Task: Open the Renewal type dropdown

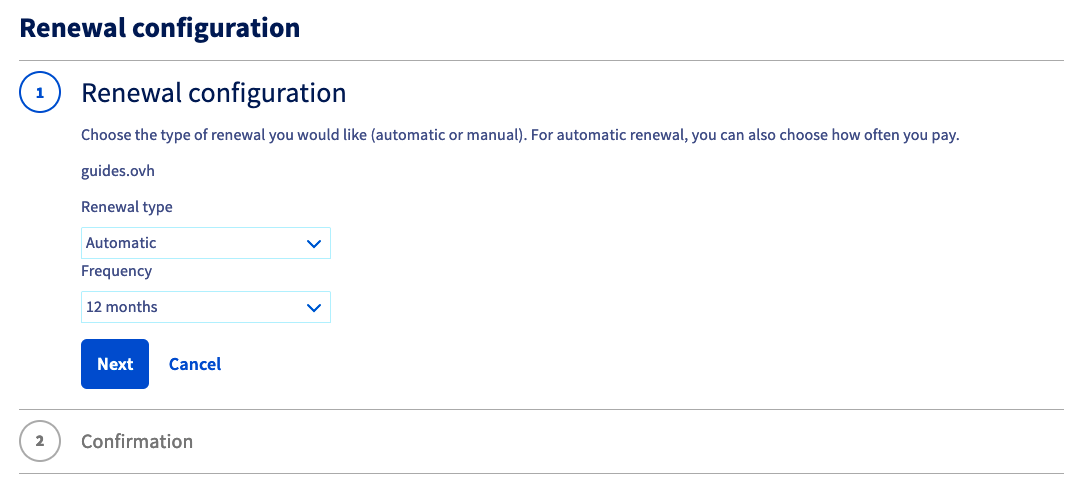Action: click(205, 243)
